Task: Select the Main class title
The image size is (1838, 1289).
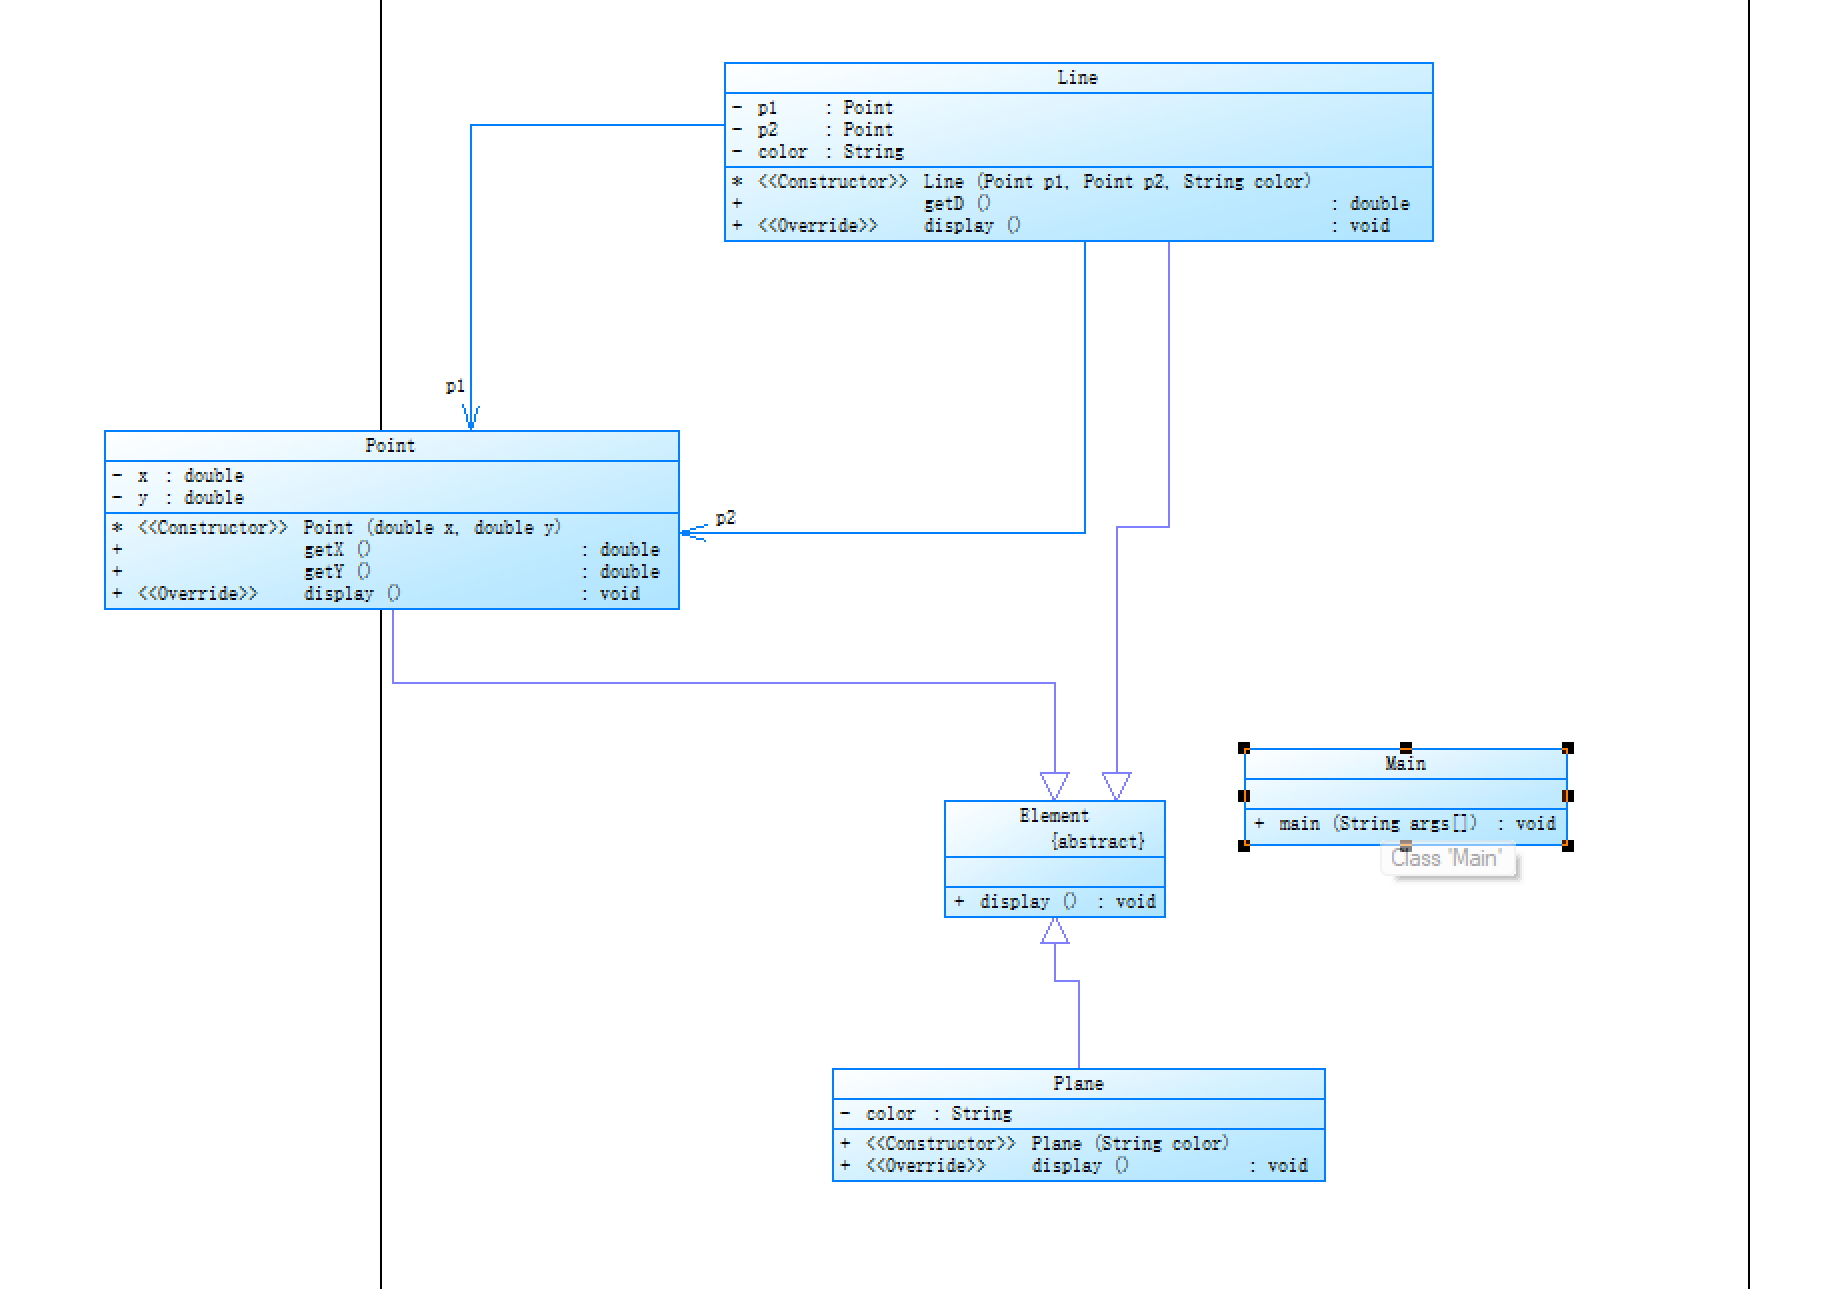Action: point(1405,764)
